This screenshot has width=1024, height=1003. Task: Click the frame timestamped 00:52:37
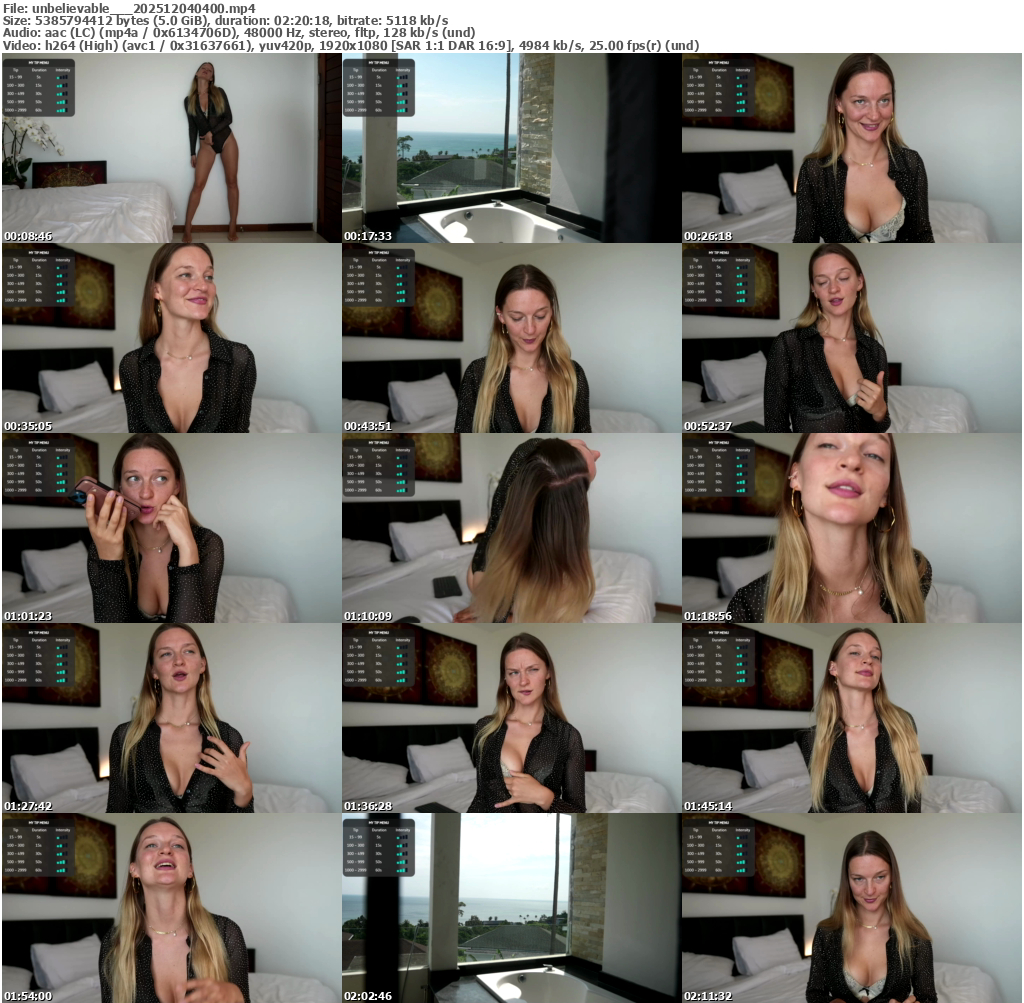point(851,338)
